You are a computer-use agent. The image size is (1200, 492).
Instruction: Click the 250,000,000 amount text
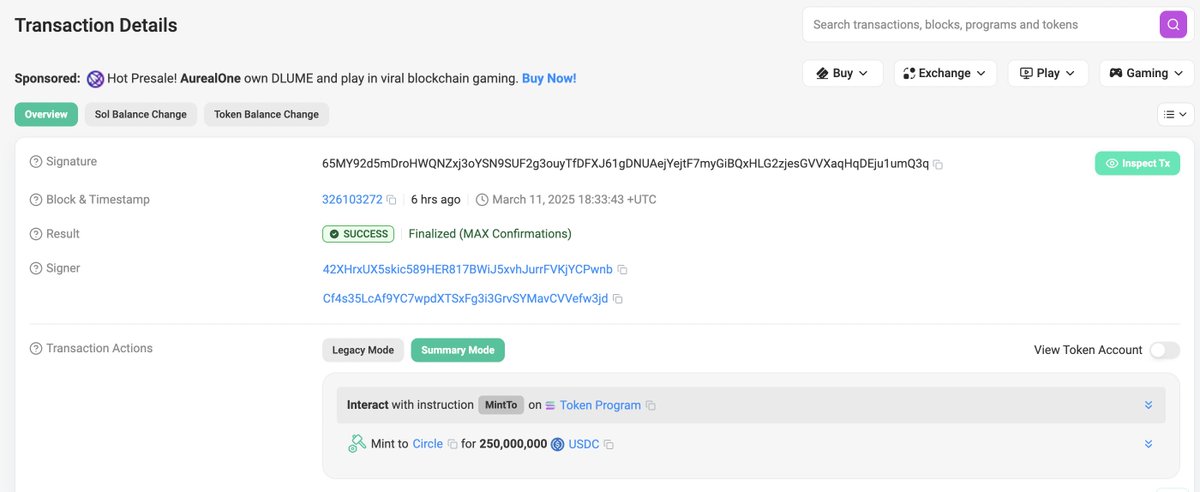click(513, 444)
